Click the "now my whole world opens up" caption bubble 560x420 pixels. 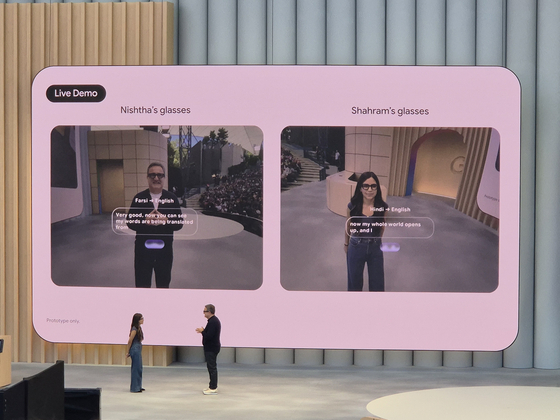click(x=390, y=228)
